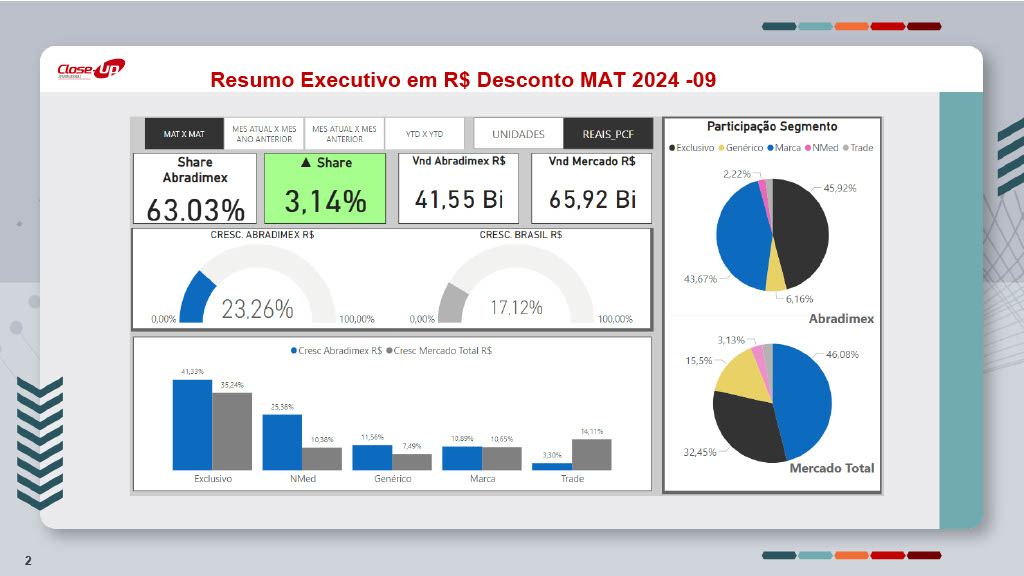Select MES ATUAL X MES ANTERIOR tab

click(x=344, y=134)
